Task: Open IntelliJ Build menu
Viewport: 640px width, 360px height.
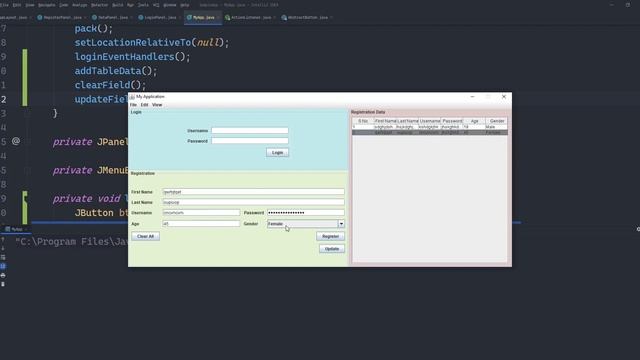Action: tap(118, 5)
